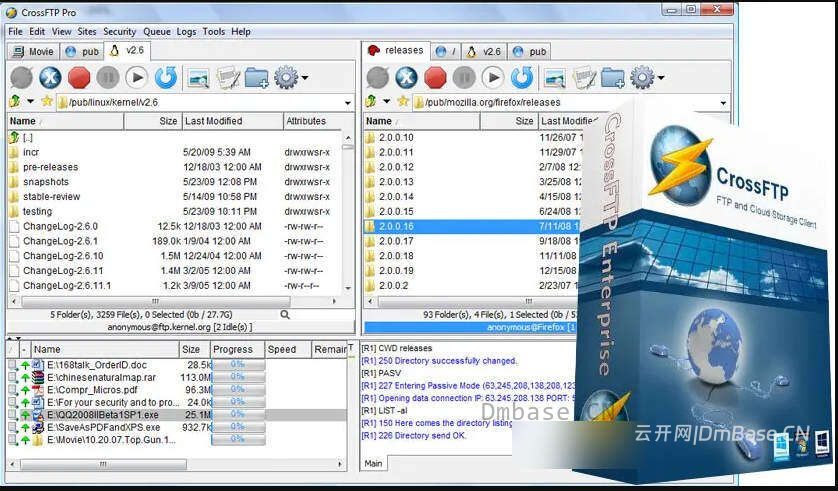838x491 pixels.
Task: Click the favorites star beside the firefox/releases path
Action: pos(403,101)
